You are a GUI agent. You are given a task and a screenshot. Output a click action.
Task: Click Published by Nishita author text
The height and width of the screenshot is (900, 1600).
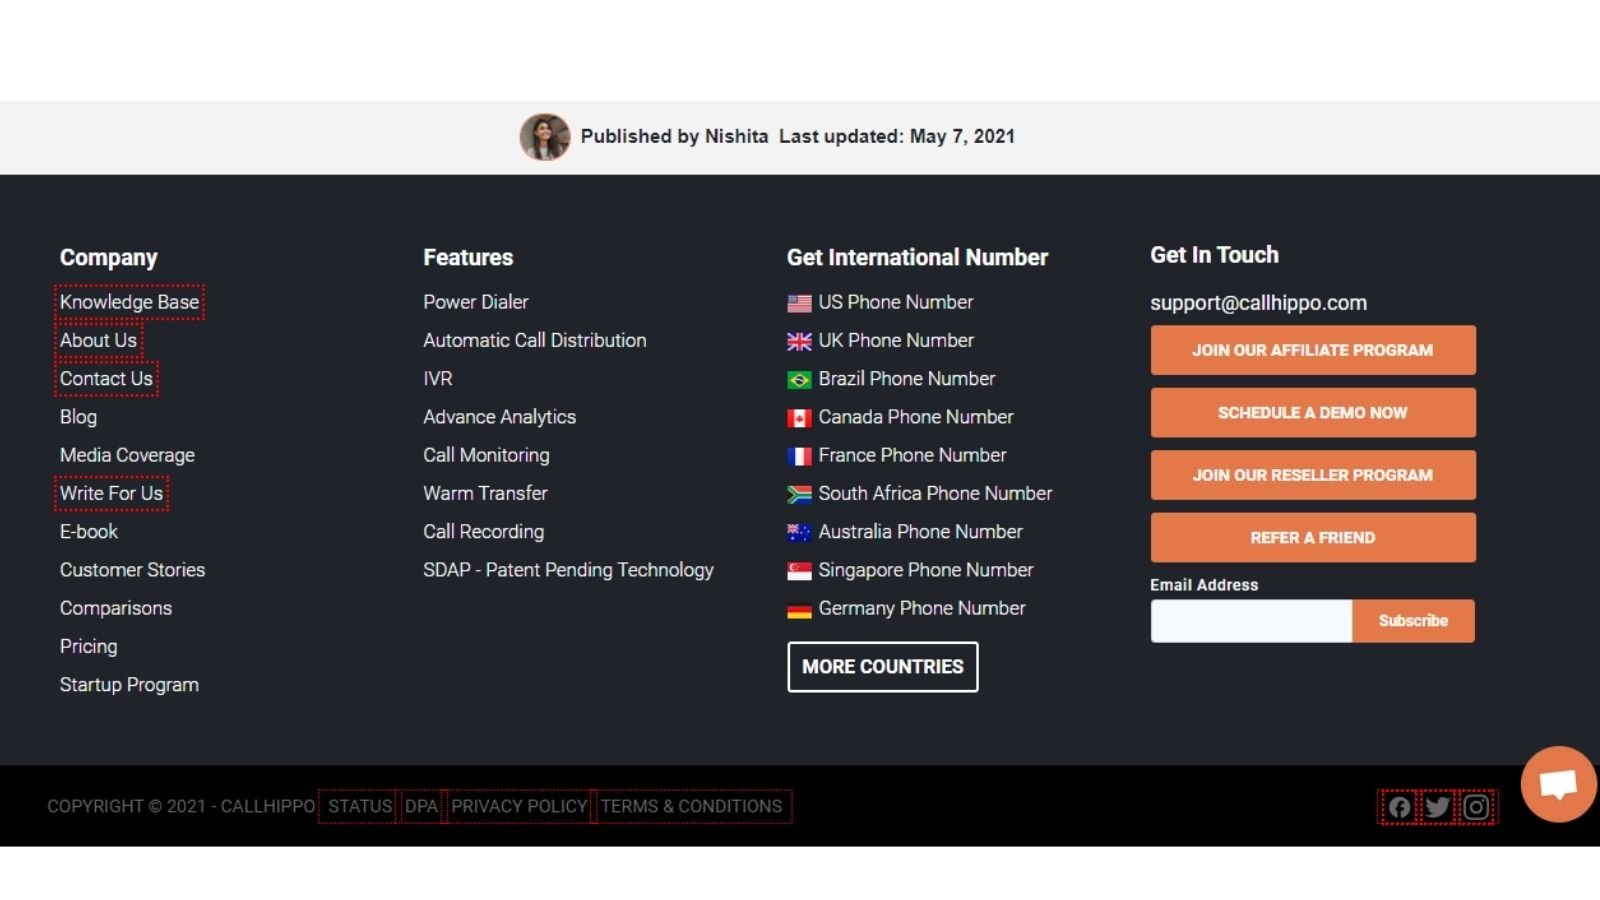[674, 137]
